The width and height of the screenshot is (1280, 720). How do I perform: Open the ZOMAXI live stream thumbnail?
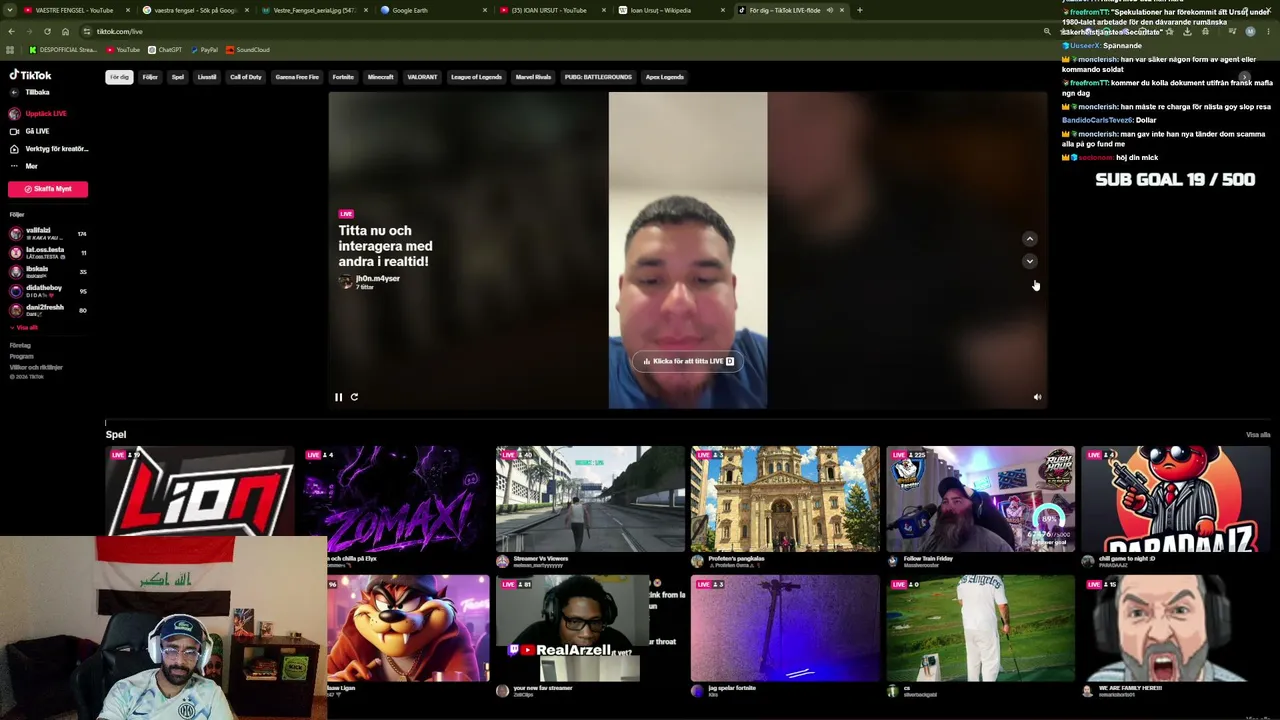tap(397, 499)
